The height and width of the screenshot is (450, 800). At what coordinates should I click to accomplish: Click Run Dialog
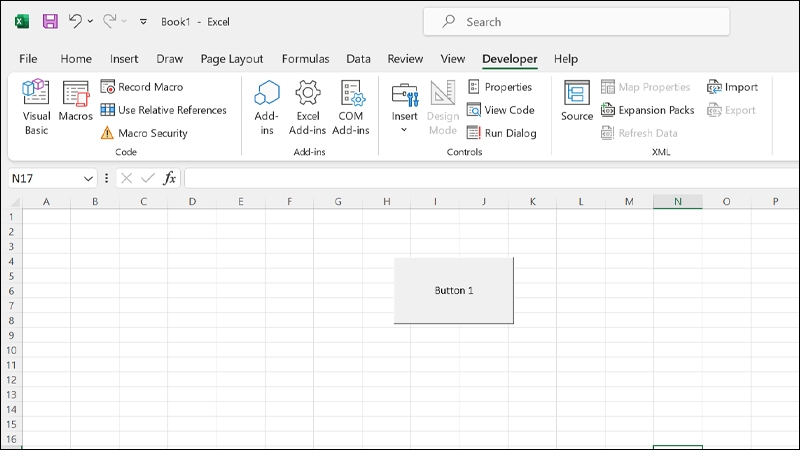pyautogui.click(x=502, y=133)
